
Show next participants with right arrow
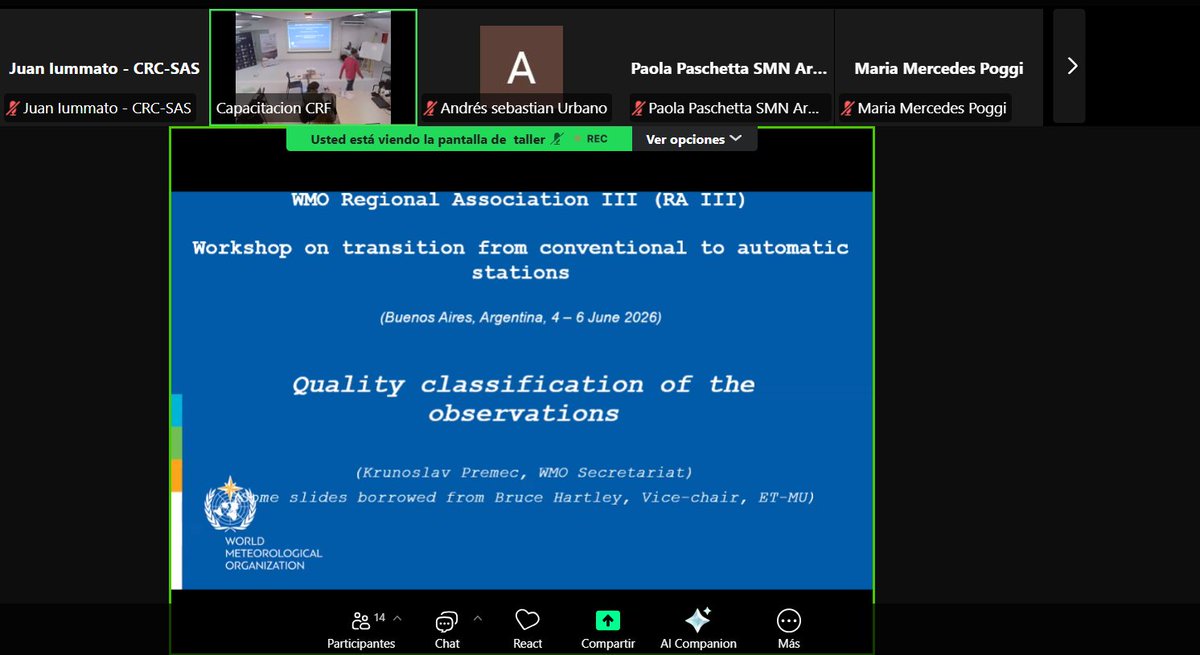[1072, 66]
